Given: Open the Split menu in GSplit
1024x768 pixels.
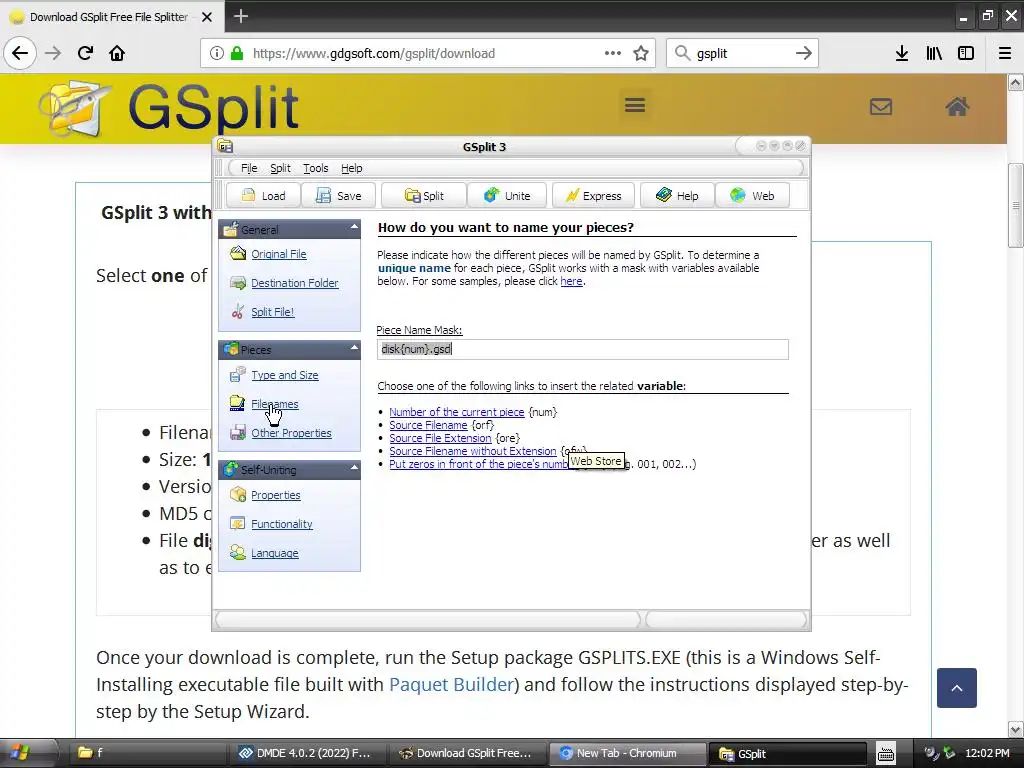Looking at the screenshot, I should point(280,168).
